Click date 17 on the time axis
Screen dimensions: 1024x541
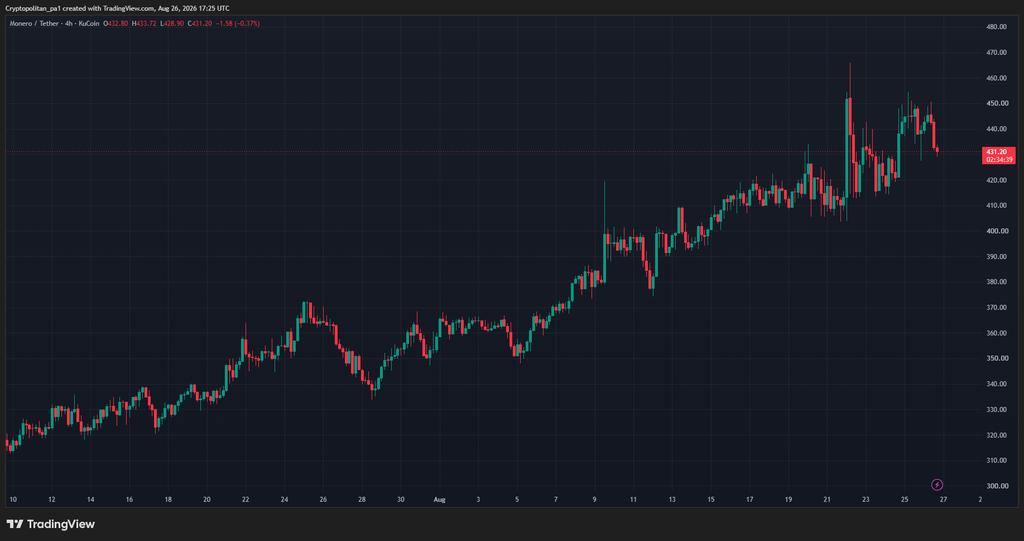click(750, 499)
